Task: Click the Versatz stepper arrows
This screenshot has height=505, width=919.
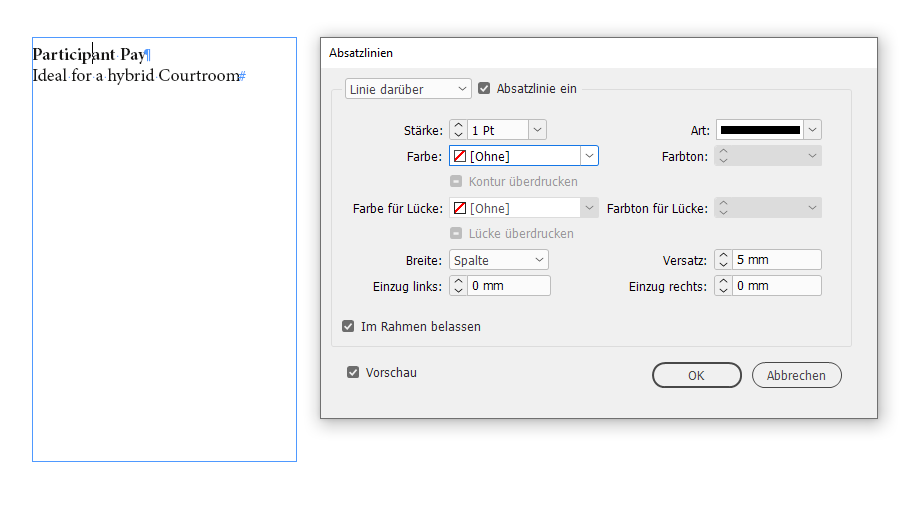Action: [x=723, y=260]
